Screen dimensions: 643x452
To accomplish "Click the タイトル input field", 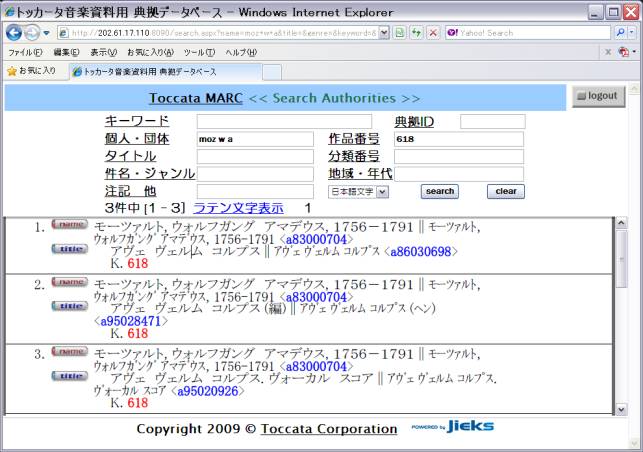I will [x=255, y=156].
